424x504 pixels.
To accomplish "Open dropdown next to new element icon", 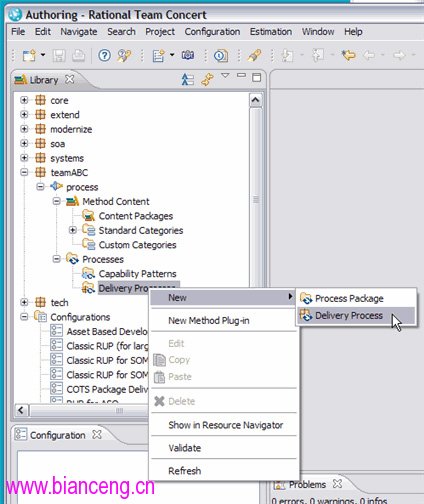I will click(172, 55).
